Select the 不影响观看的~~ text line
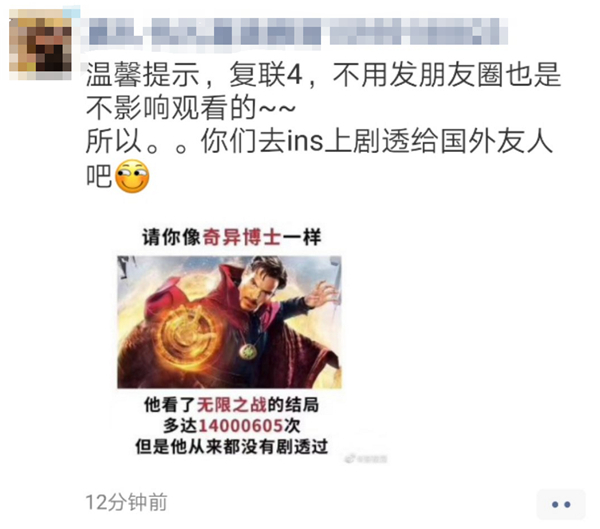600x529 pixels. pyautogui.click(x=191, y=108)
